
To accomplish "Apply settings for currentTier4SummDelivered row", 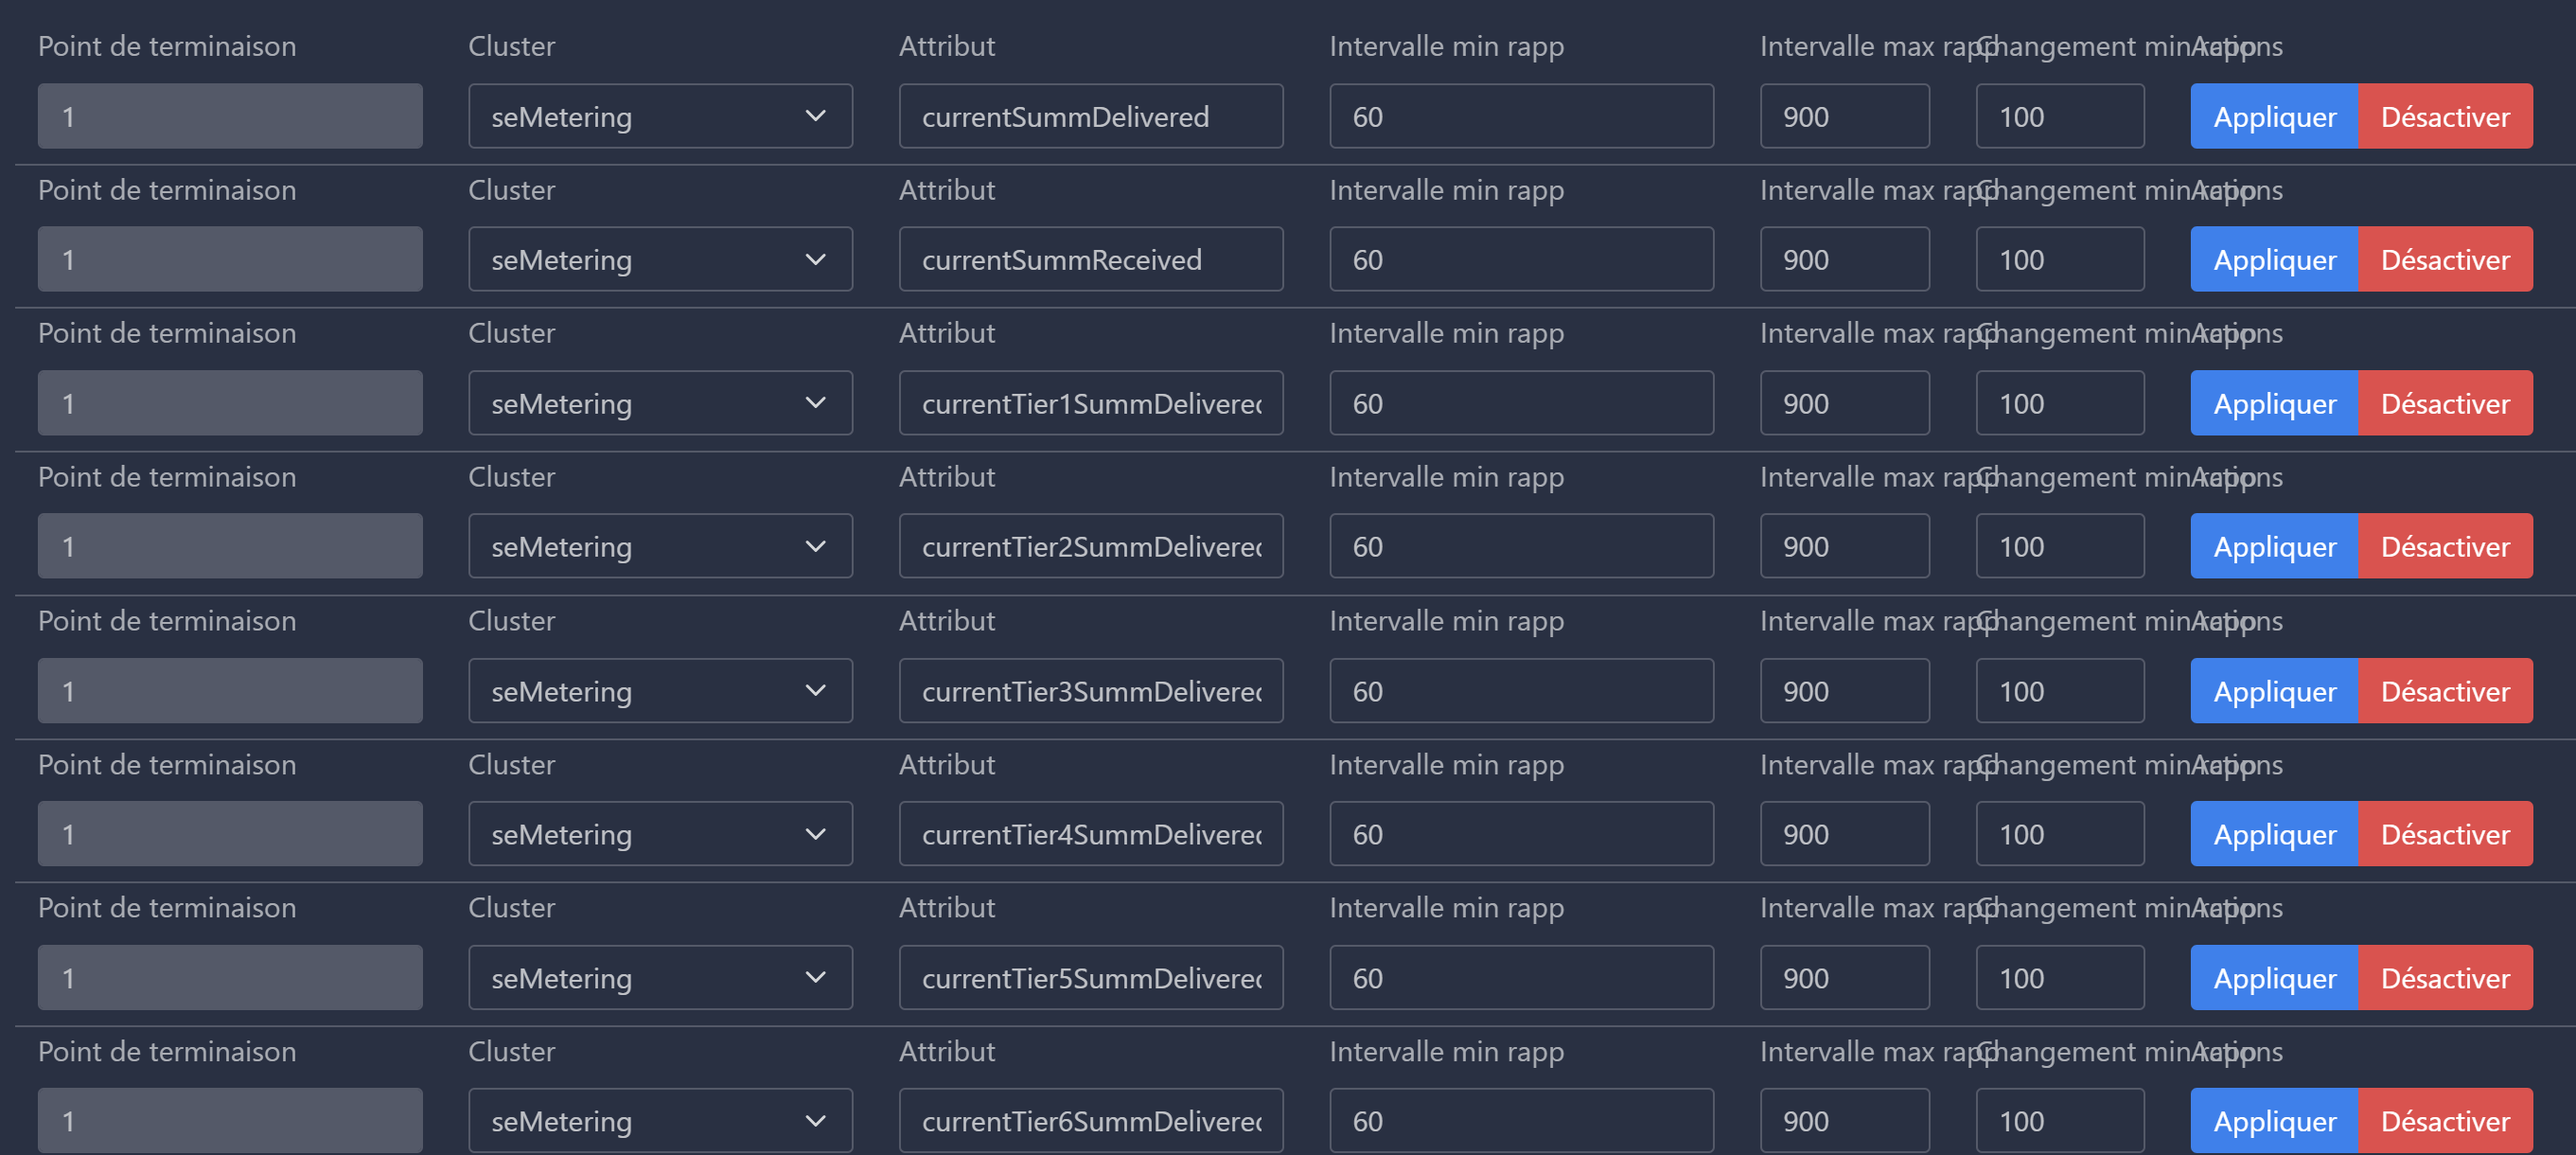I will pyautogui.click(x=2274, y=833).
